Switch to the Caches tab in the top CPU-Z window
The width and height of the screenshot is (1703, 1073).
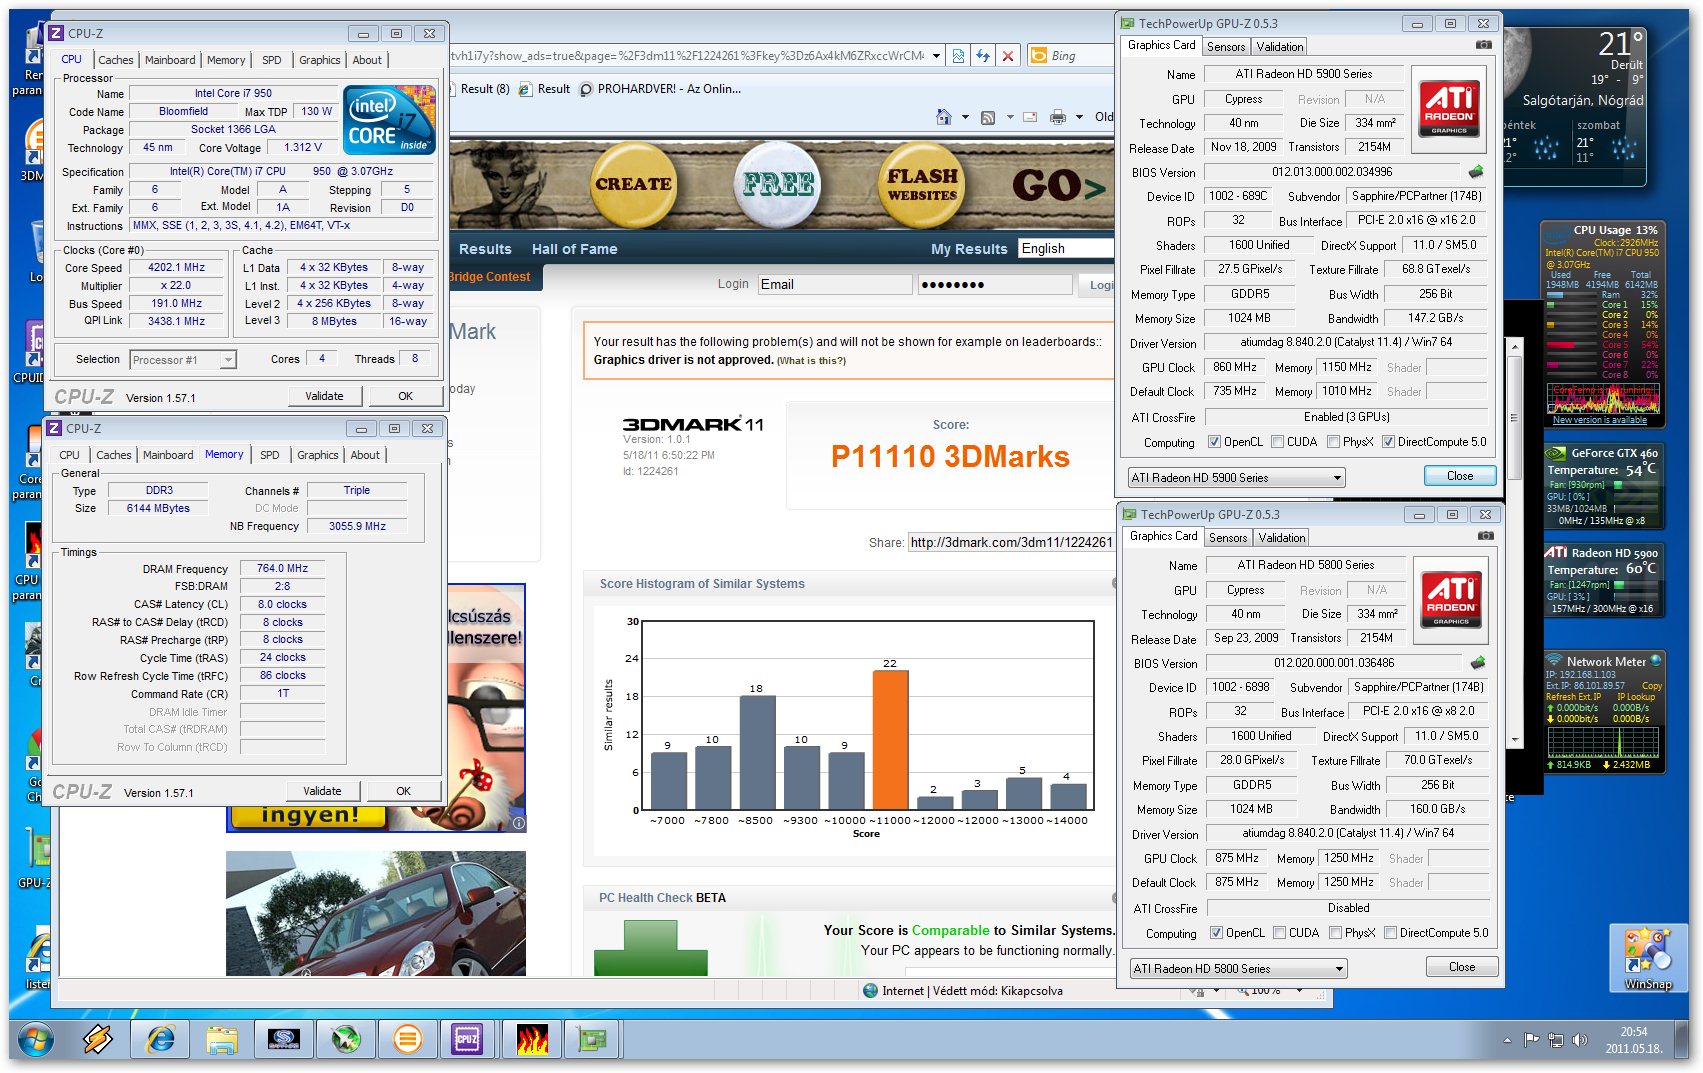[115, 60]
